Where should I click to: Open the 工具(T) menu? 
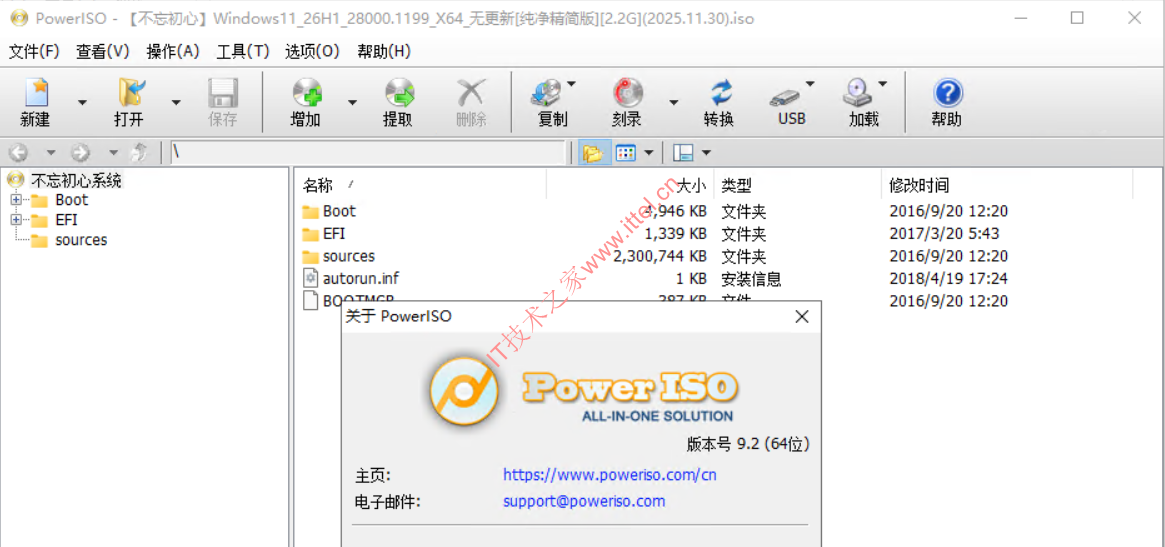(x=243, y=51)
